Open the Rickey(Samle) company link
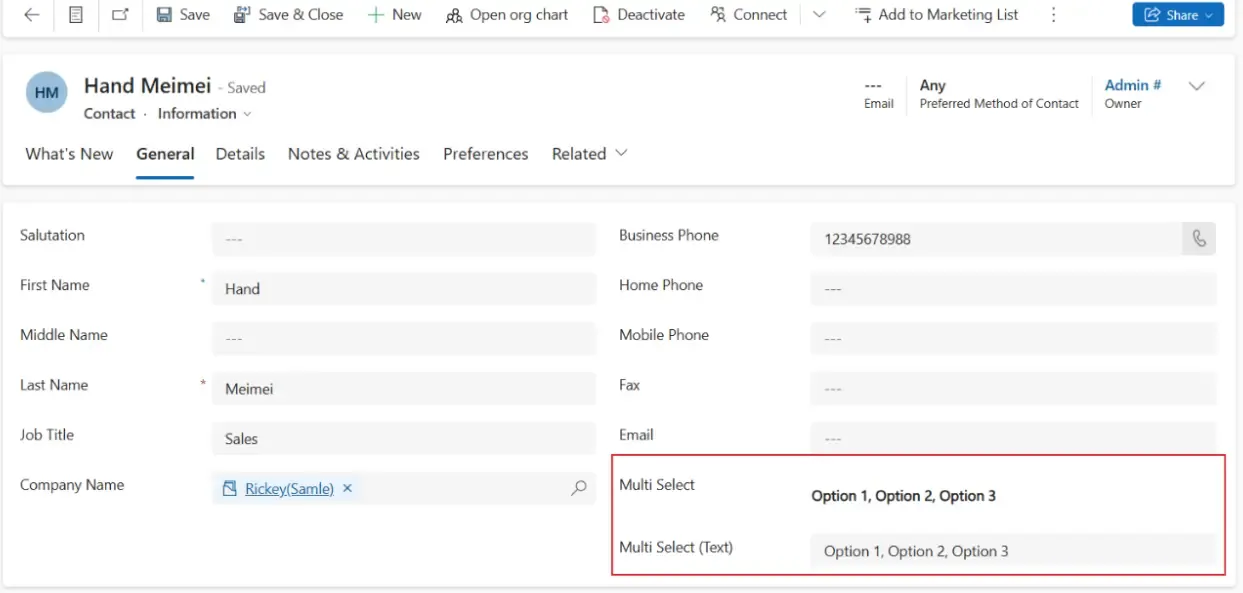The image size is (1243, 593). coord(289,489)
